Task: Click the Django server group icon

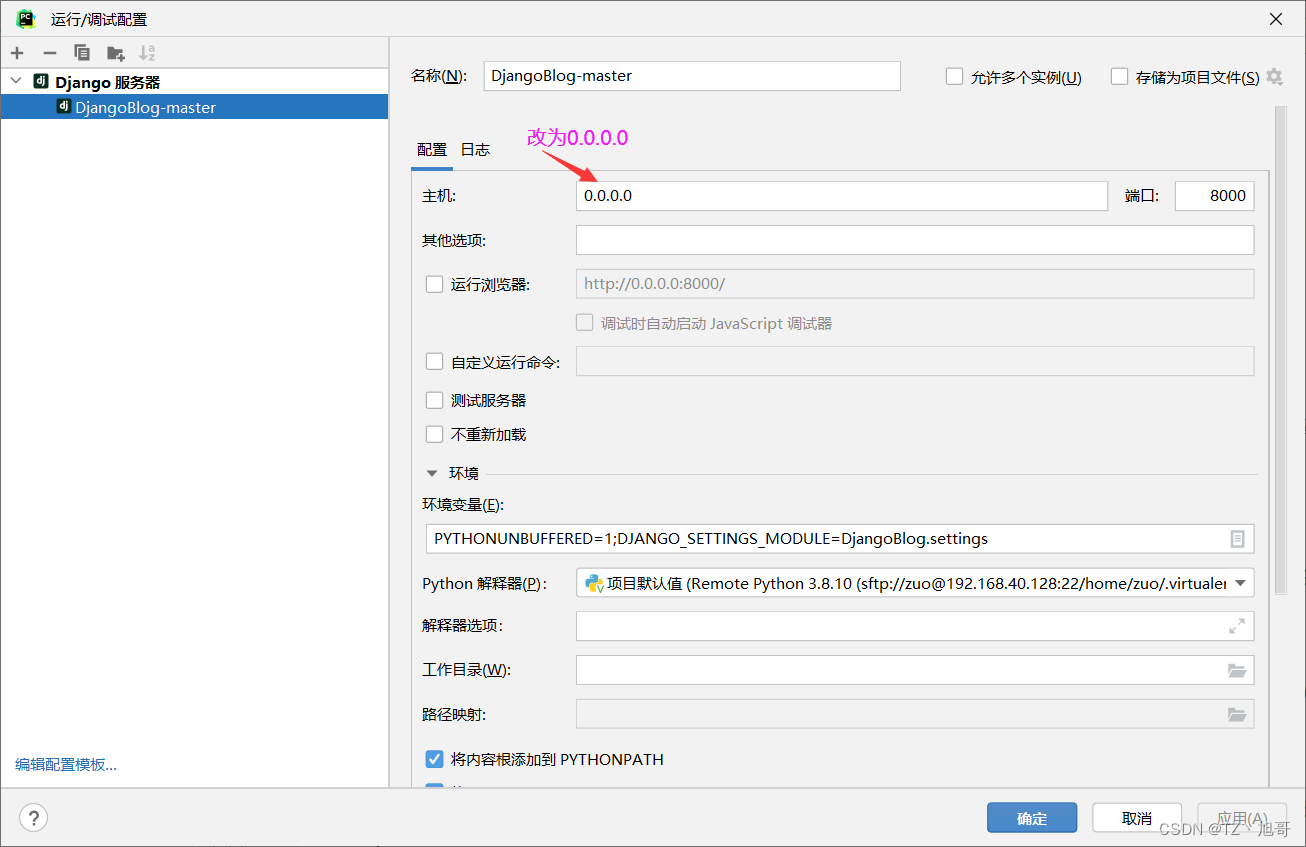Action: click(41, 81)
